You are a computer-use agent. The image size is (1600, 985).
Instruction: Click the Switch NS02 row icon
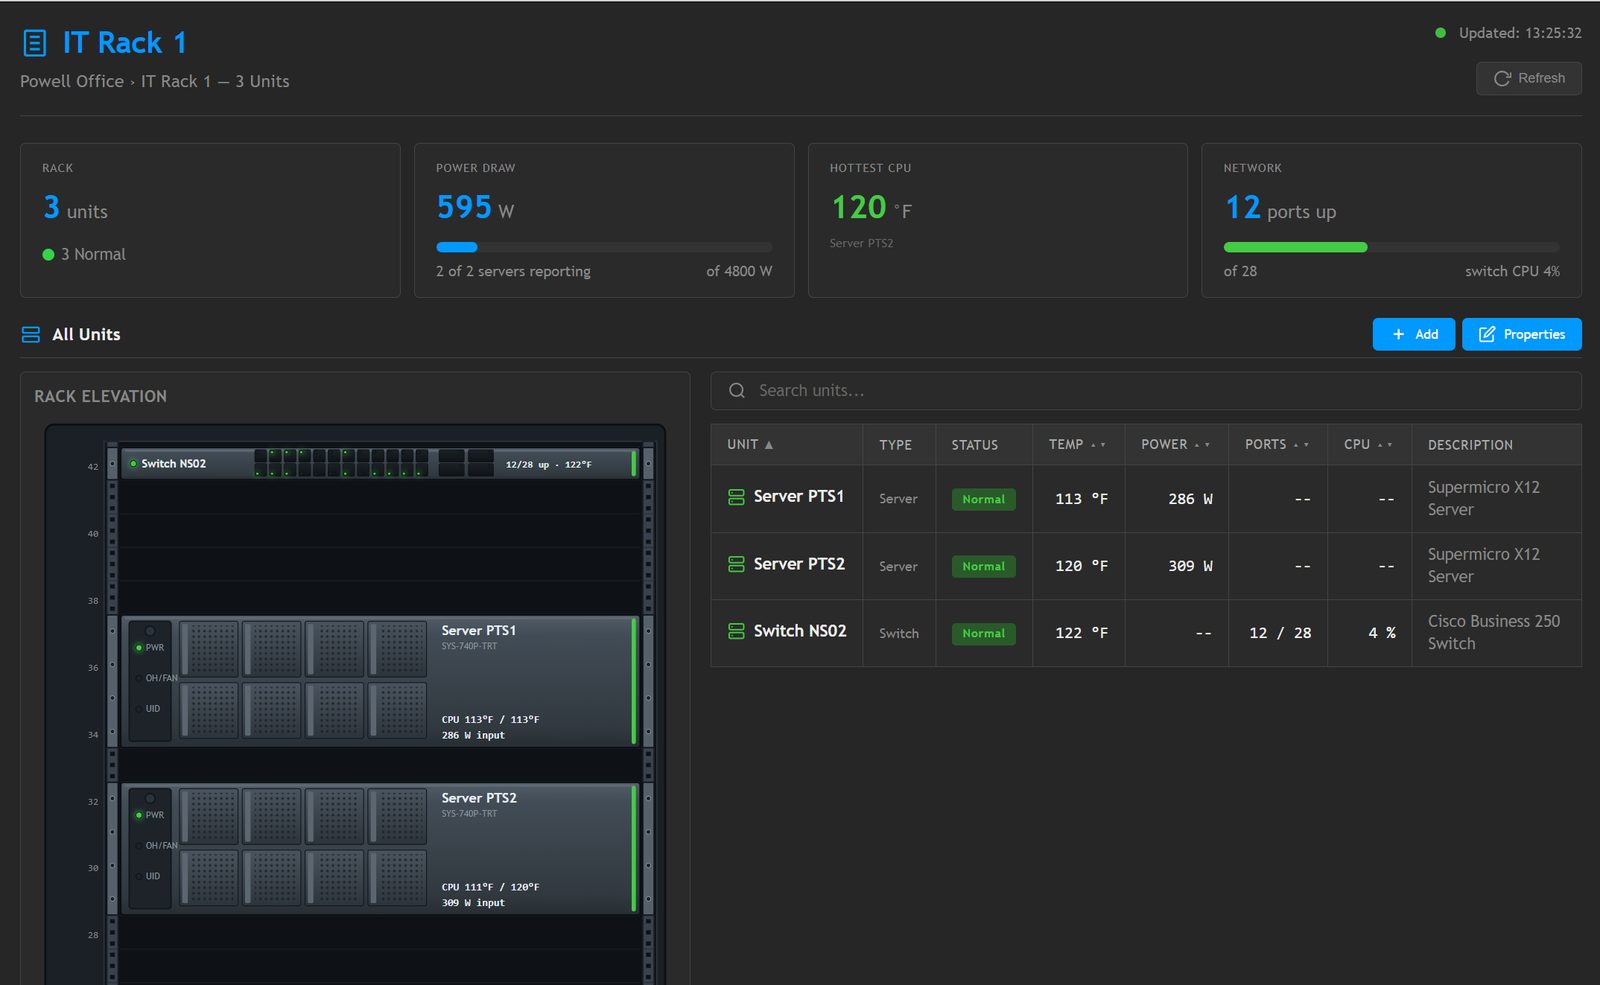tap(736, 631)
